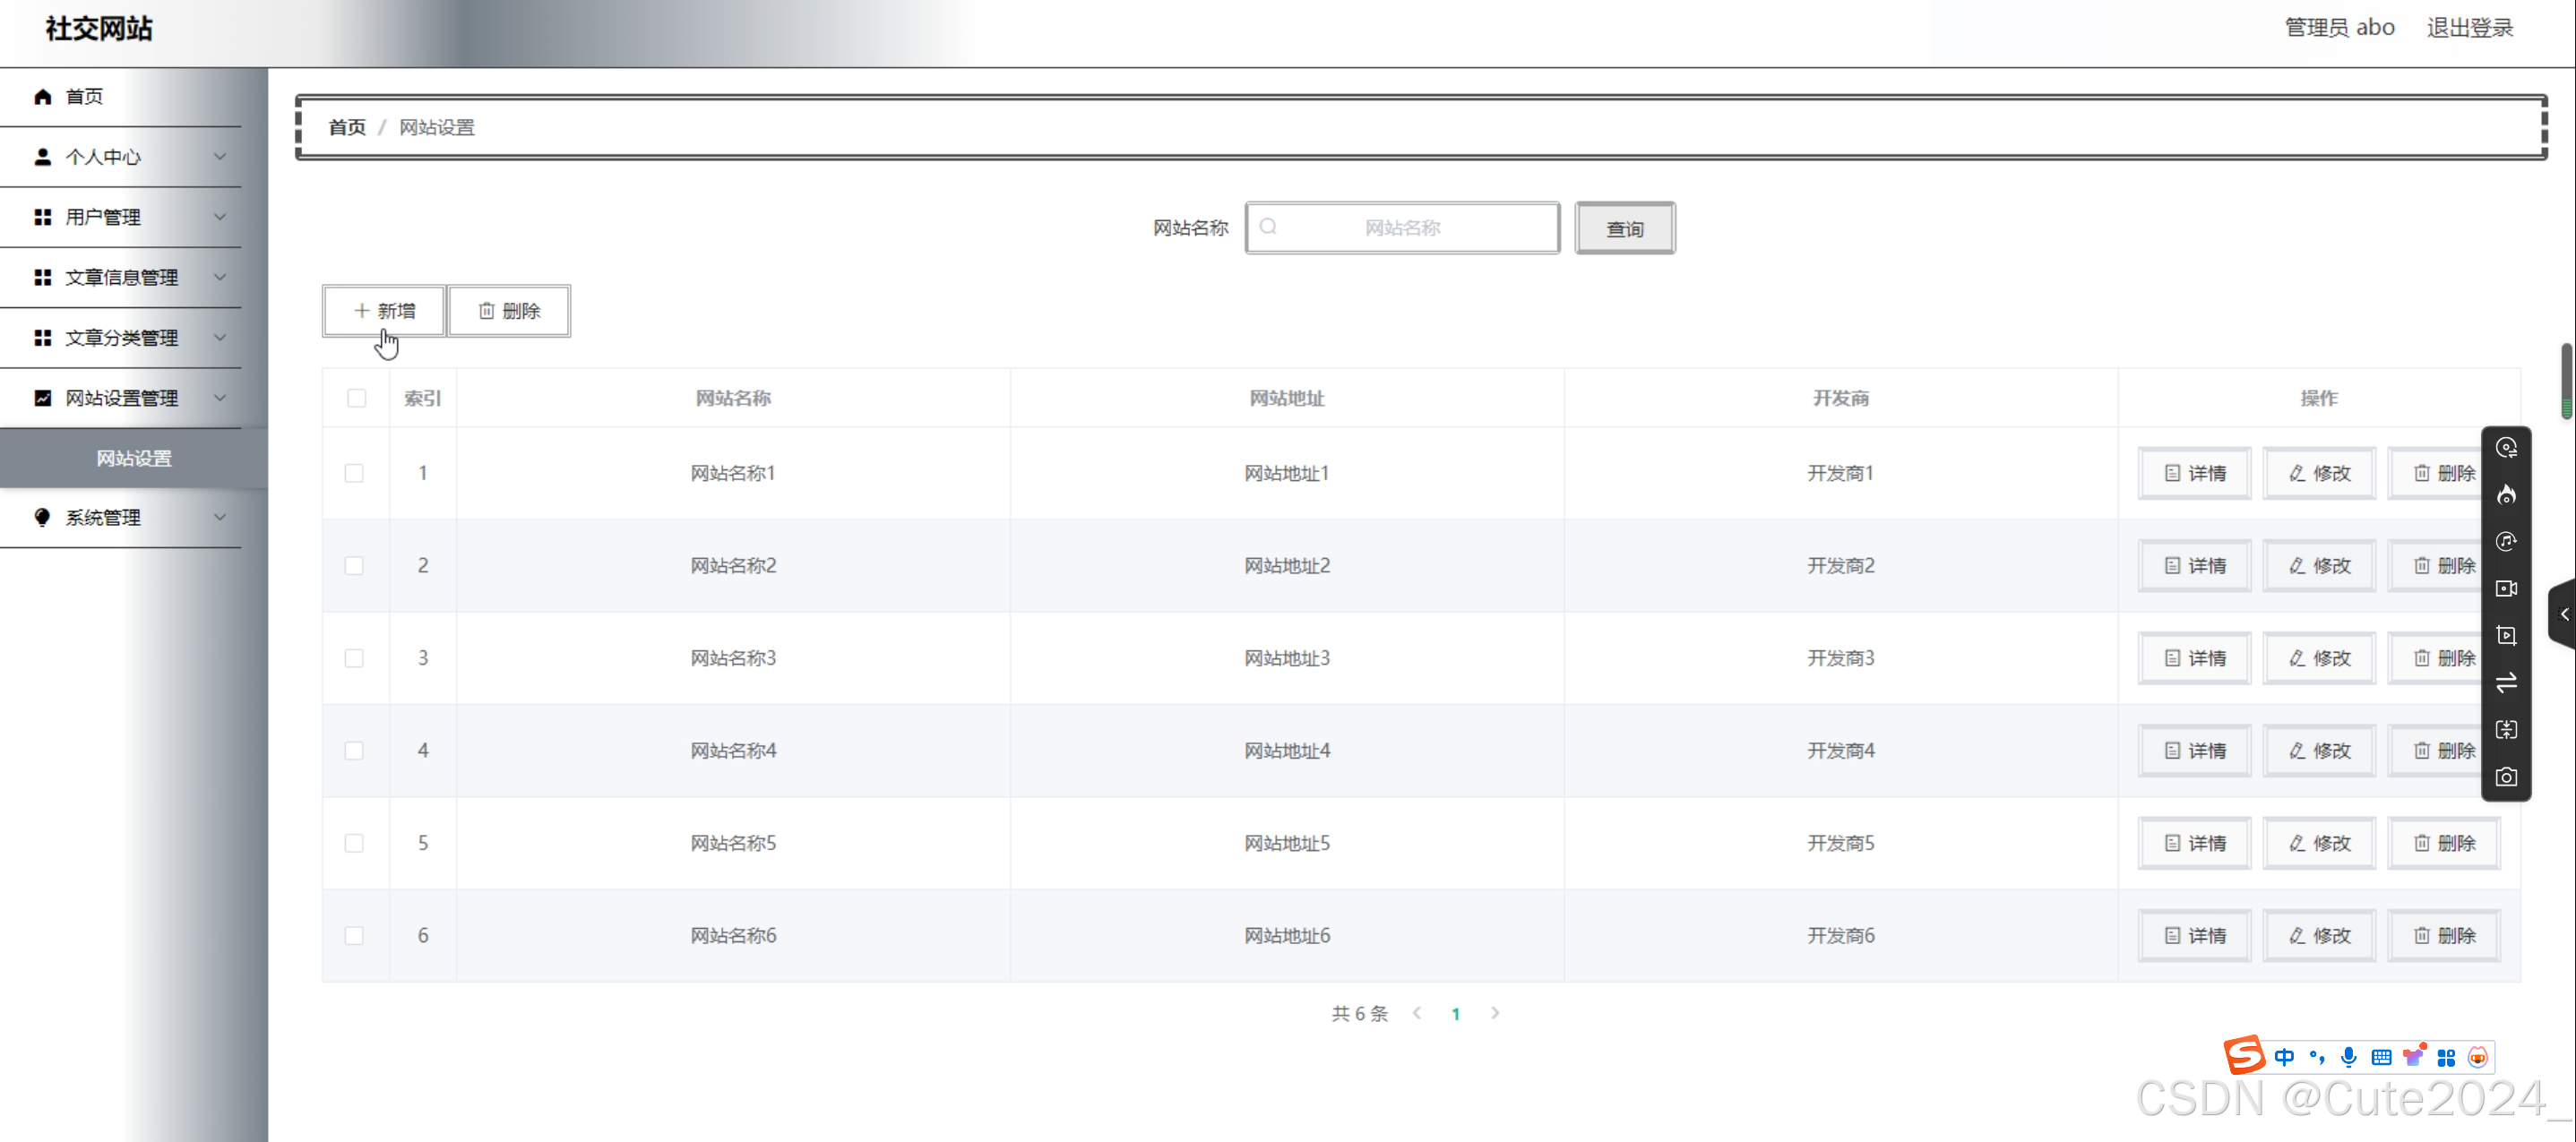The width and height of the screenshot is (2576, 1142).
Task: Click the search magnifier icon in the 网站名称 field
Action: [1268, 227]
